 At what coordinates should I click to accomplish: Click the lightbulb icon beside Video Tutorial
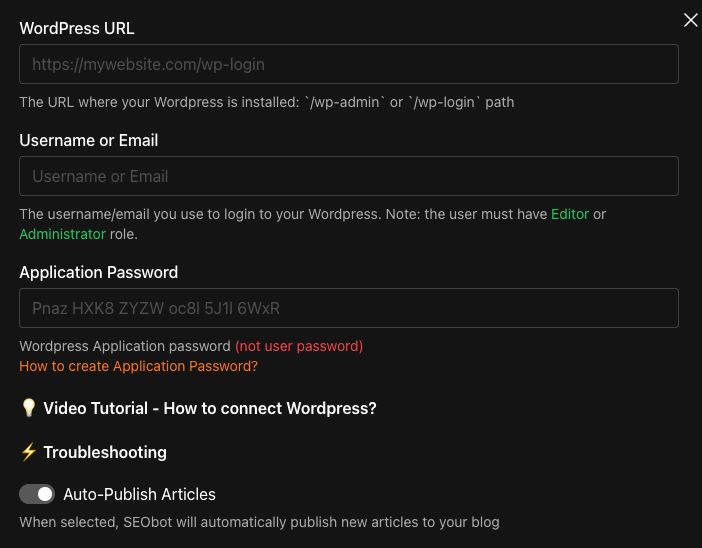[x=29, y=408]
